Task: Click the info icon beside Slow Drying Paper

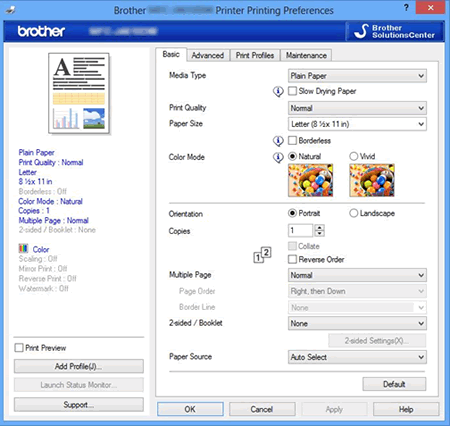Action: tap(278, 91)
